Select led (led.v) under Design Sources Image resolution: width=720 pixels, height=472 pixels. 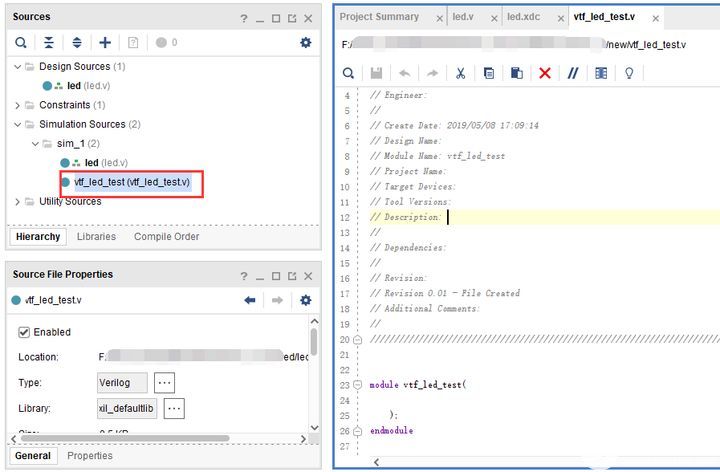pos(76,86)
